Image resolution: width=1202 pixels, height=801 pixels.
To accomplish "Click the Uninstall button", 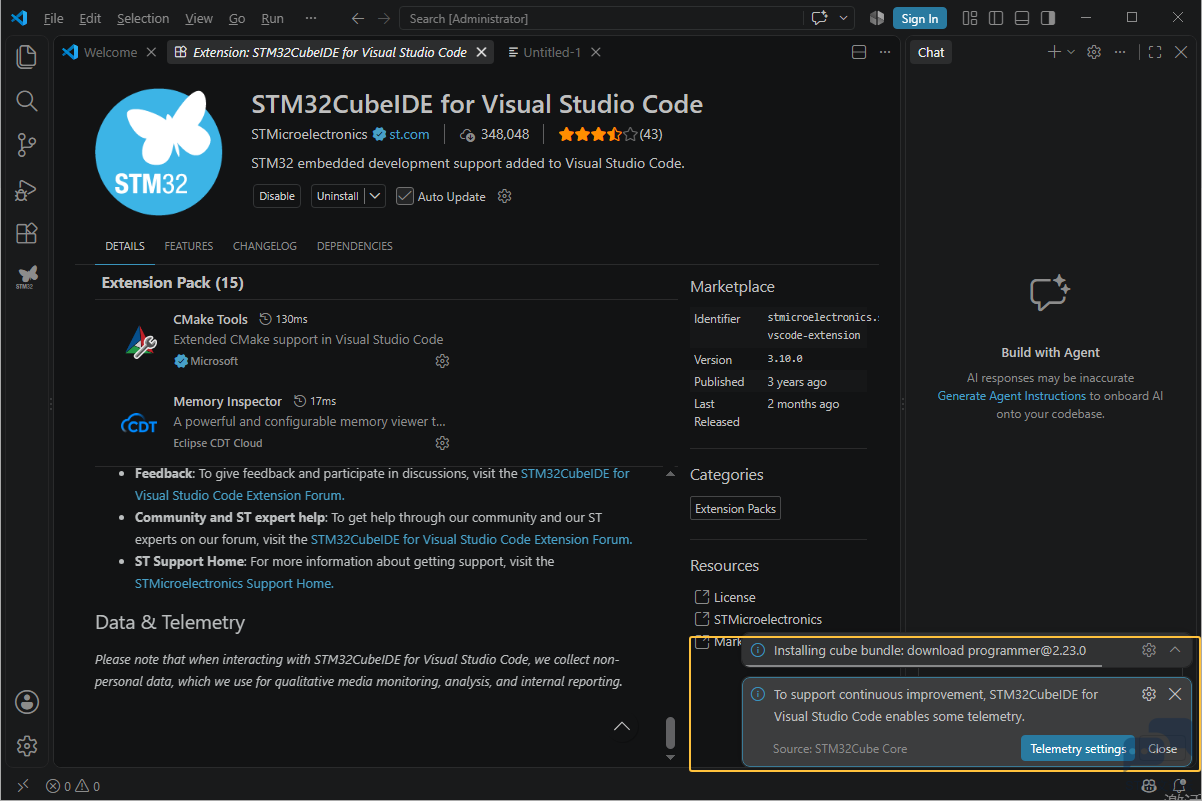I will point(338,196).
